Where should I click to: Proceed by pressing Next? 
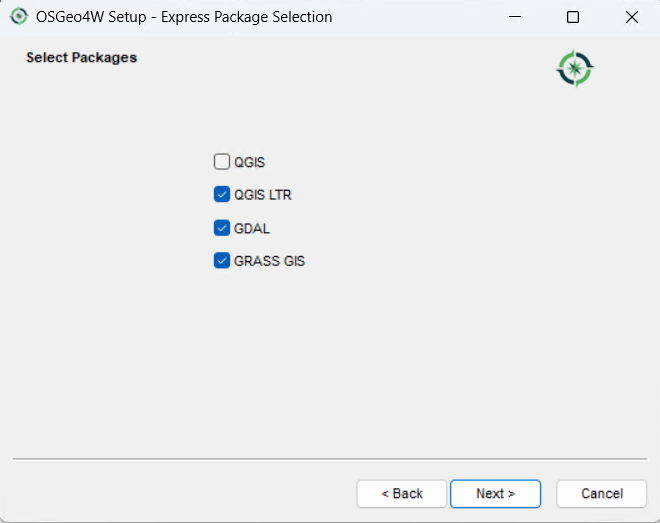495,493
